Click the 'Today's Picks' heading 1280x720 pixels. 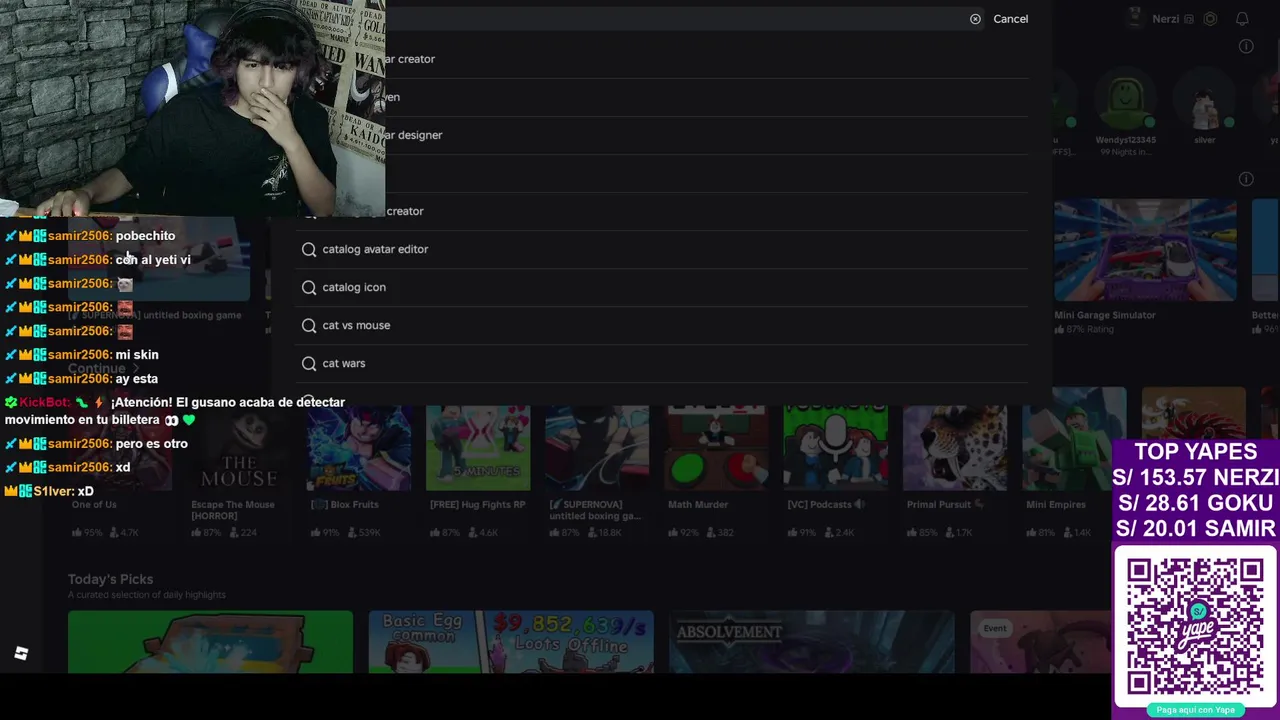(x=110, y=579)
